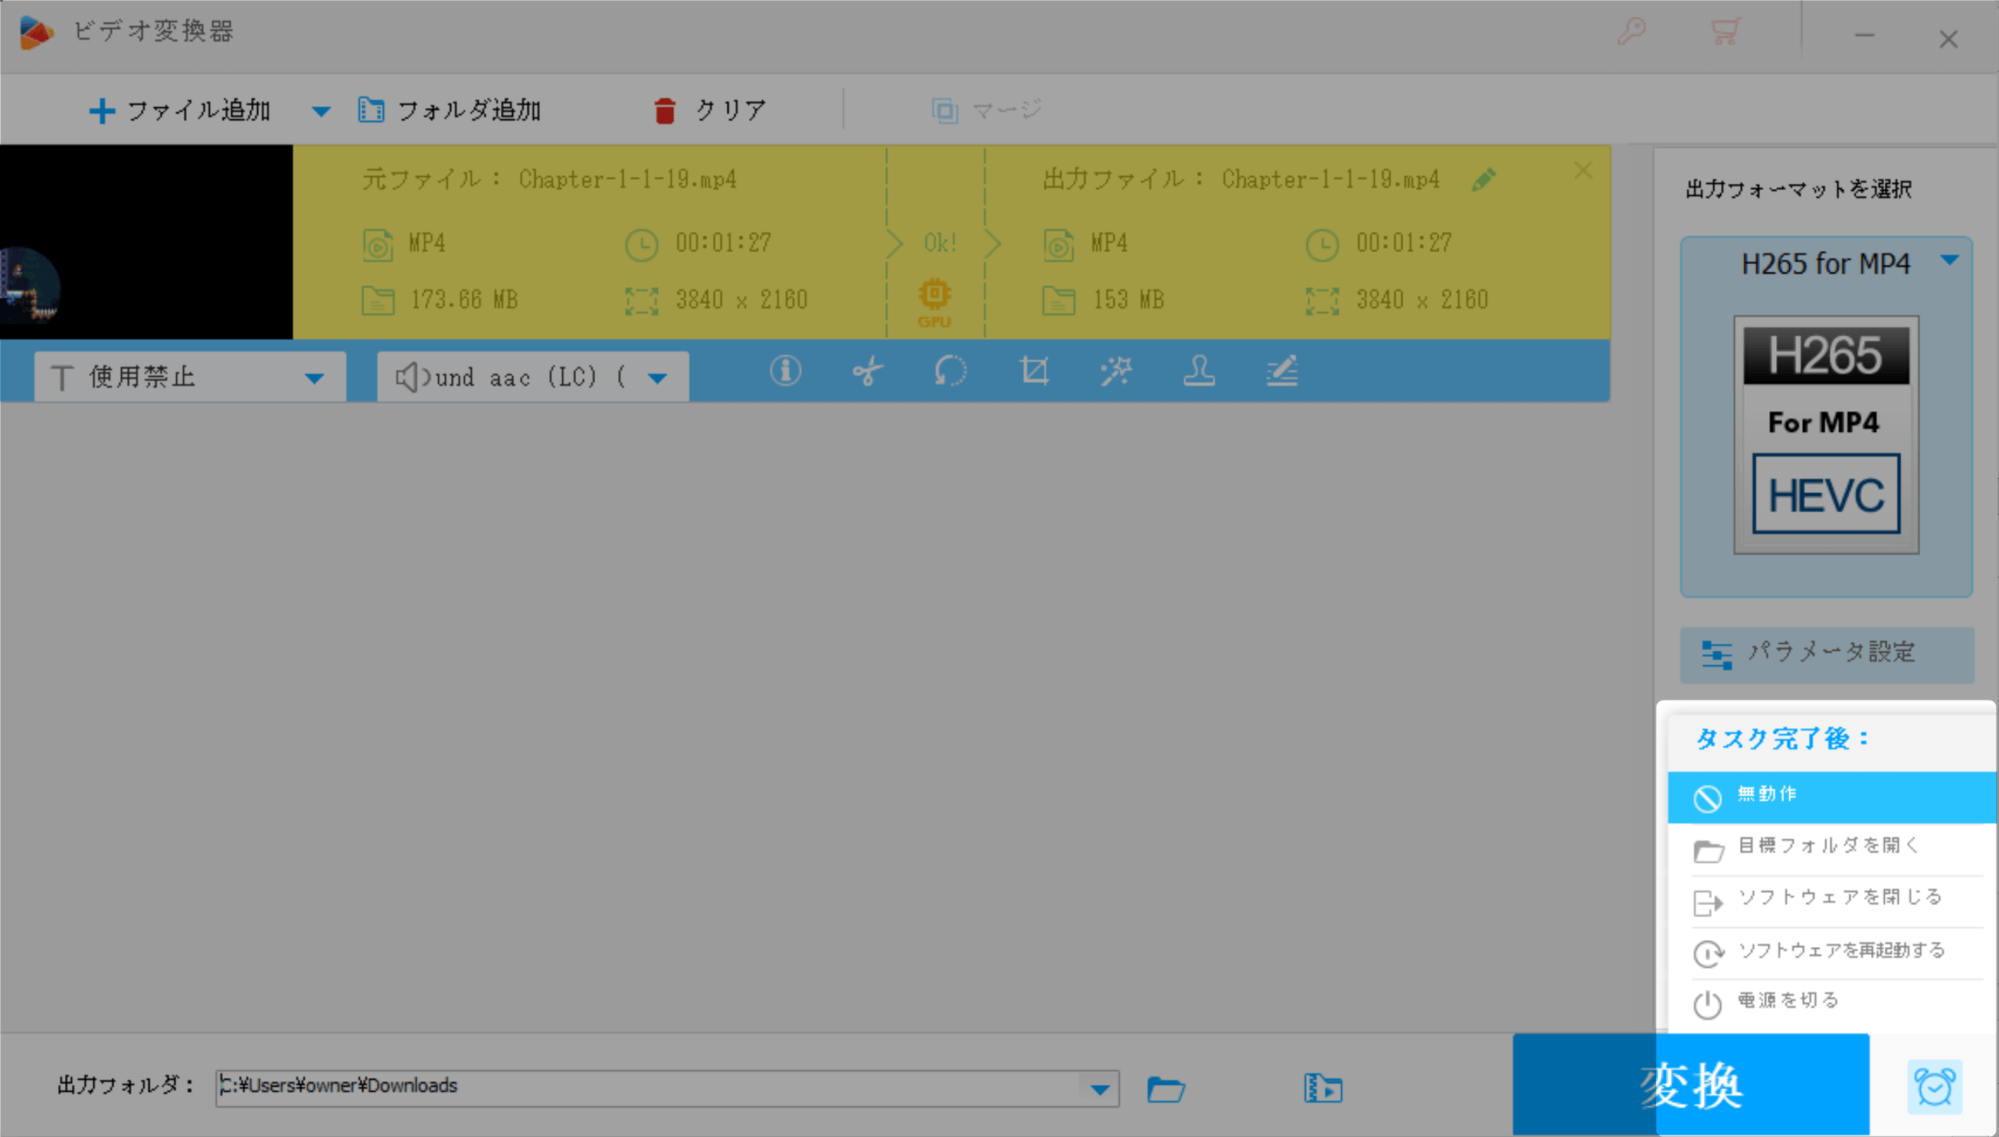The height and width of the screenshot is (1137, 1999).
Task: Show file information icon
Action: (785, 371)
